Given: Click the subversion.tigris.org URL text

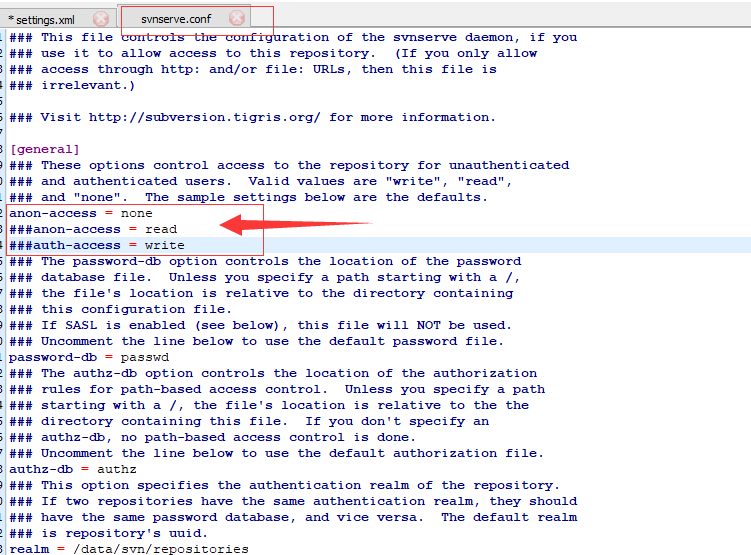Looking at the screenshot, I should pyautogui.click(x=205, y=117).
